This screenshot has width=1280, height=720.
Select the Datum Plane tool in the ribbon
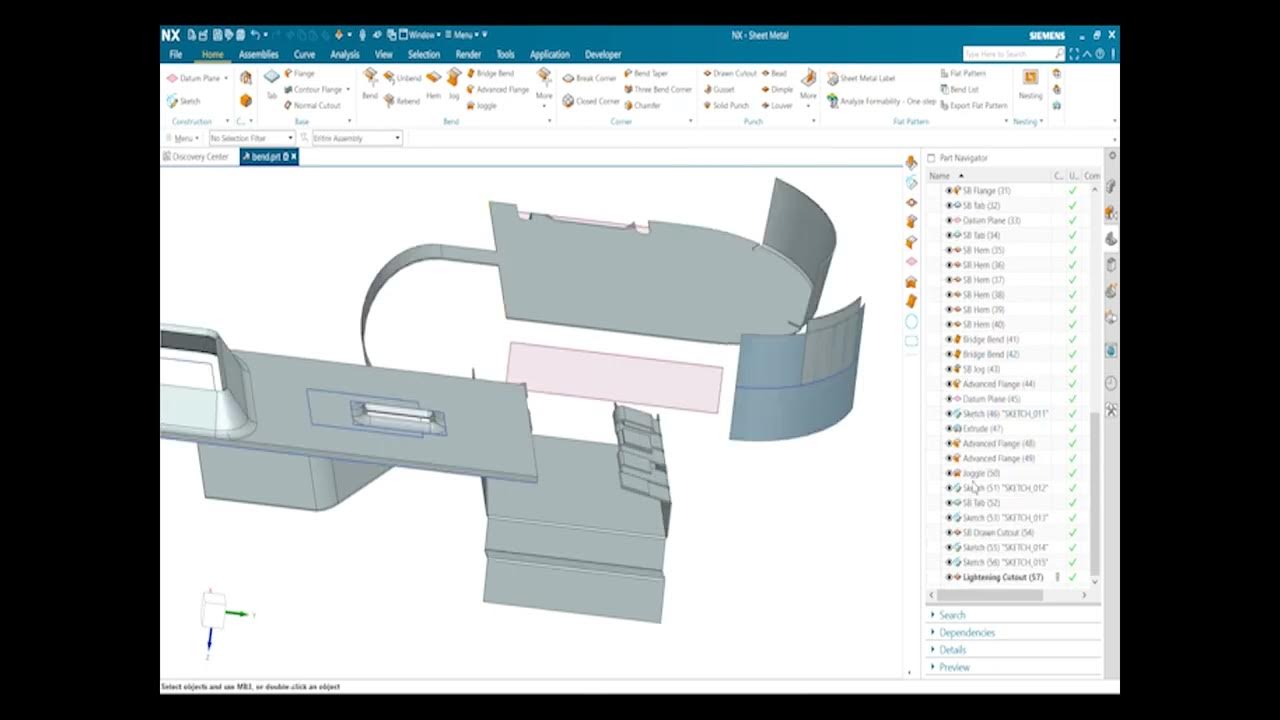coord(194,78)
